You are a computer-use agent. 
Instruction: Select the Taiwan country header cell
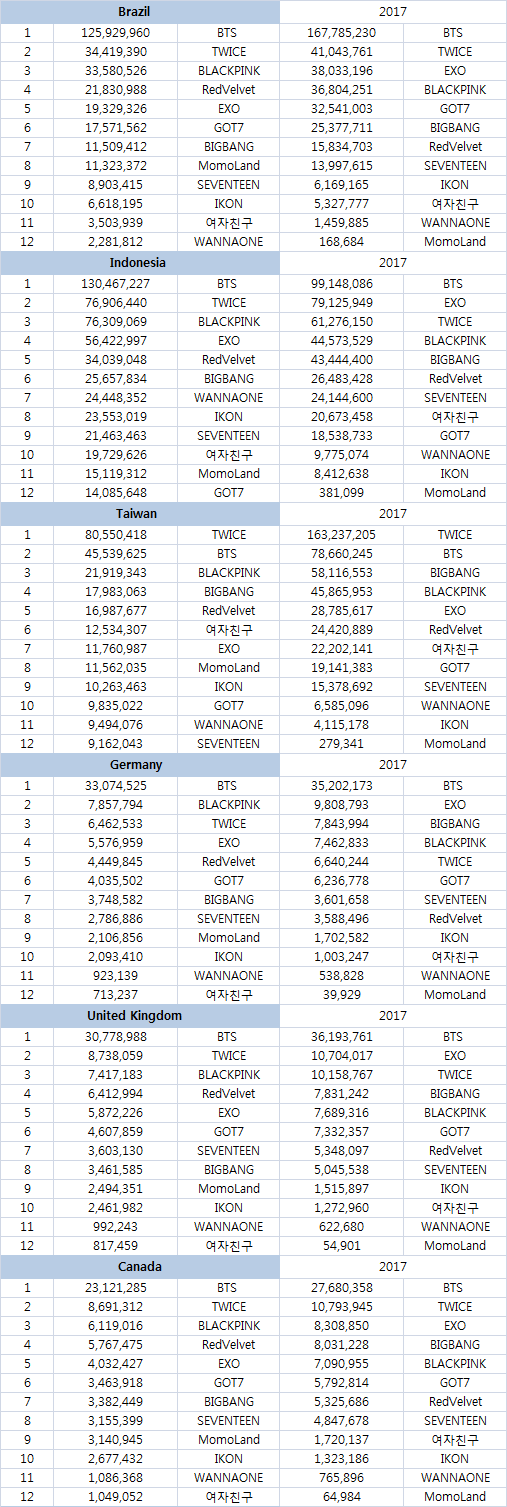click(x=141, y=515)
